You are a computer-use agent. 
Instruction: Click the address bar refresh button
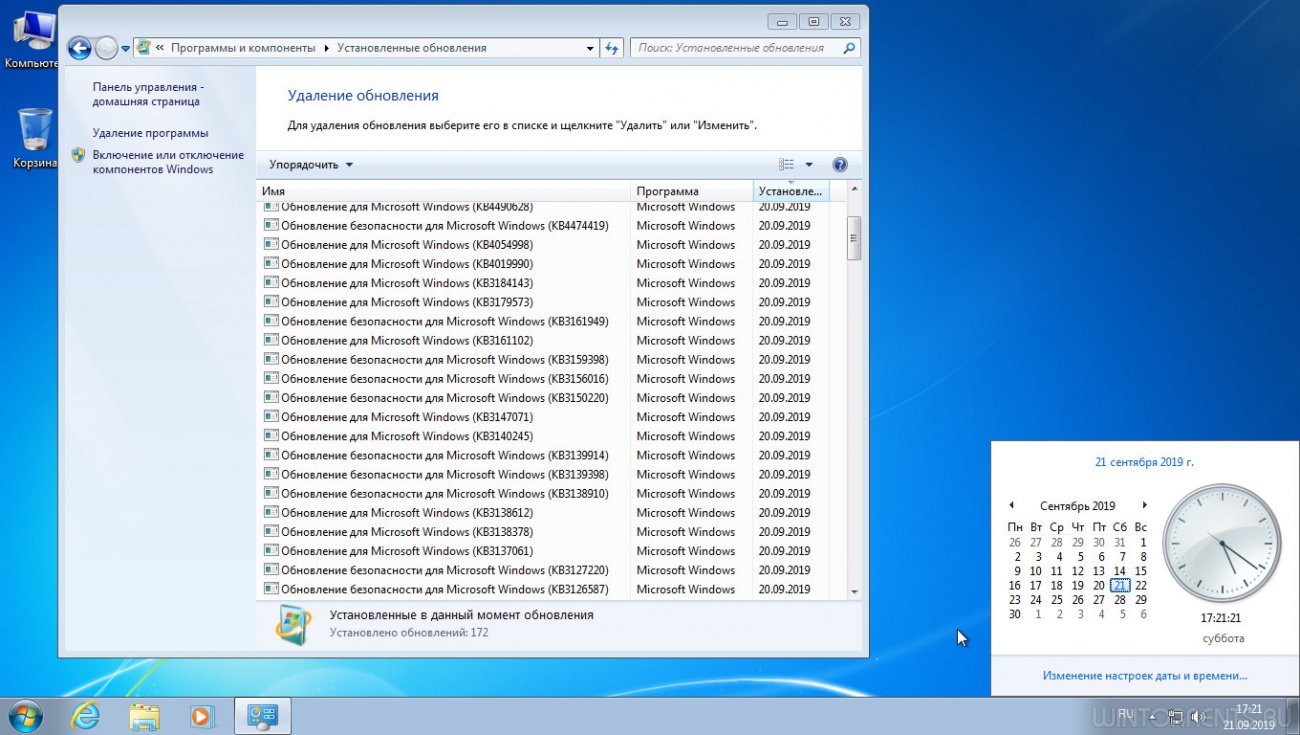point(612,48)
